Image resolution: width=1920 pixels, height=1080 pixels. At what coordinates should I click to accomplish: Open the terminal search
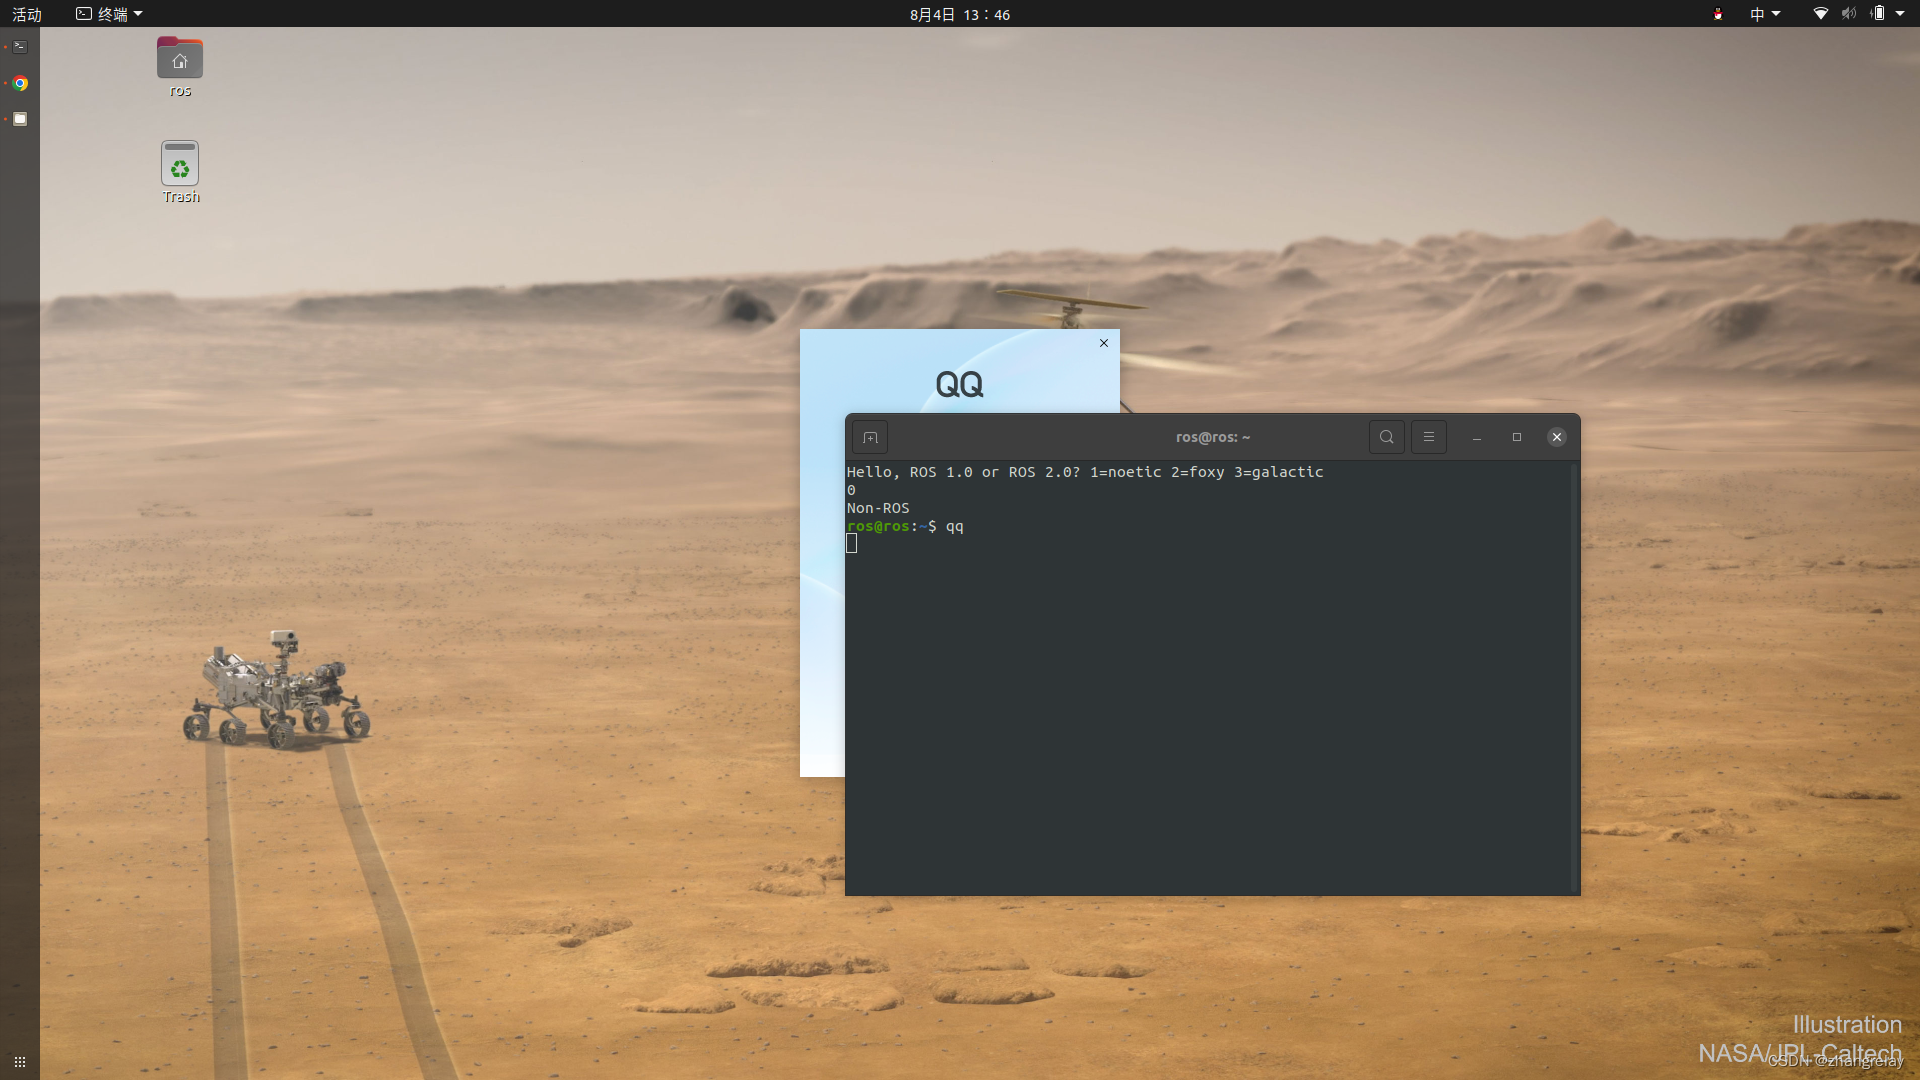pos(1386,437)
